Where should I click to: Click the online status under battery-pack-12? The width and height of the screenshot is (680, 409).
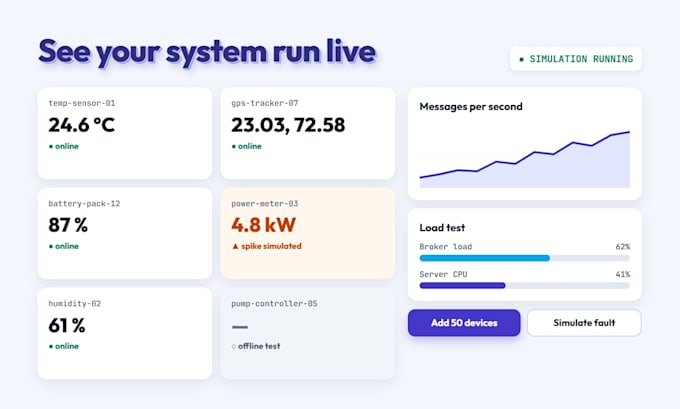64,246
